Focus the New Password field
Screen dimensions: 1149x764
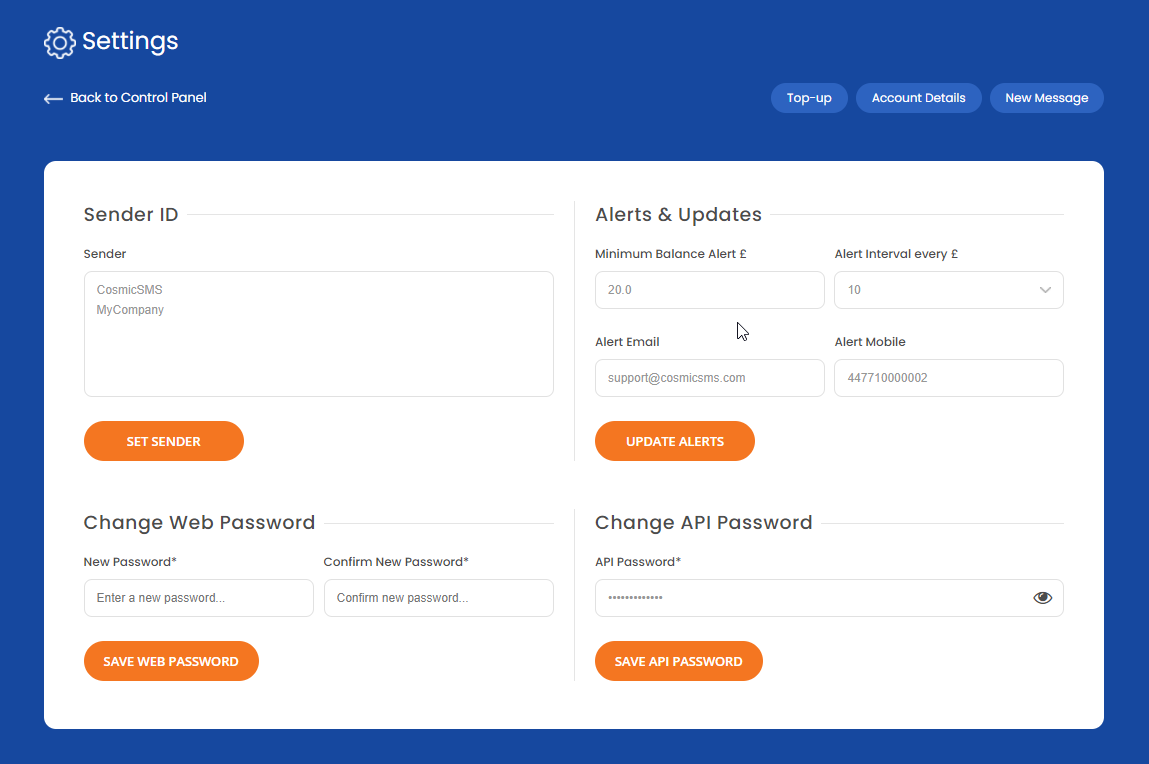click(198, 598)
